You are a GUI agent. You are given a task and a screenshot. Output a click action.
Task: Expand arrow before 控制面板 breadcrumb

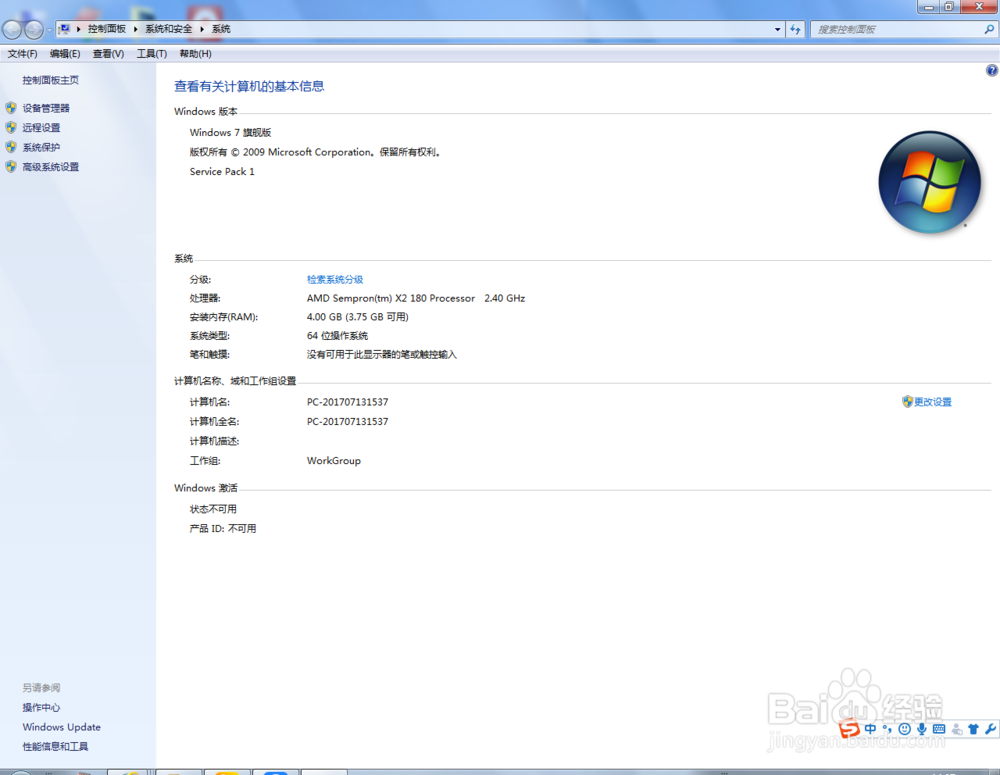click(78, 29)
